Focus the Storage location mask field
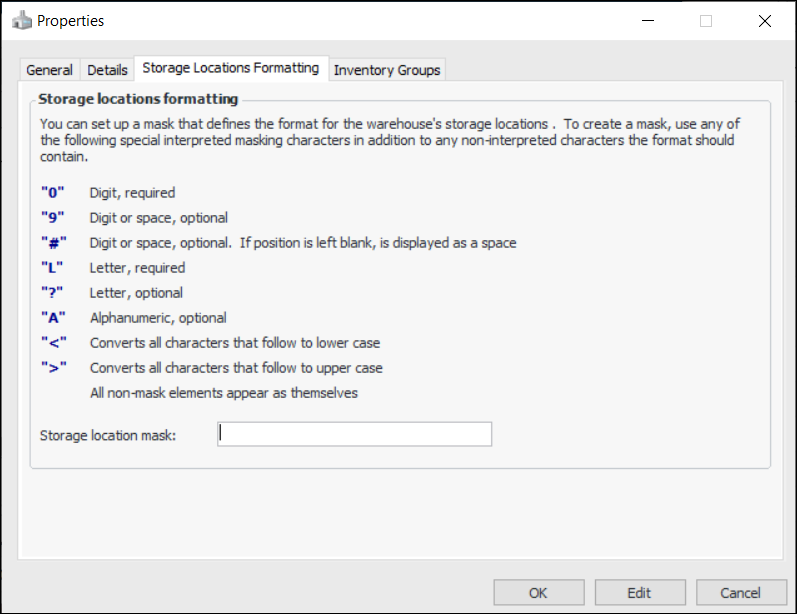The width and height of the screenshot is (797, 614). coord(354,434)
